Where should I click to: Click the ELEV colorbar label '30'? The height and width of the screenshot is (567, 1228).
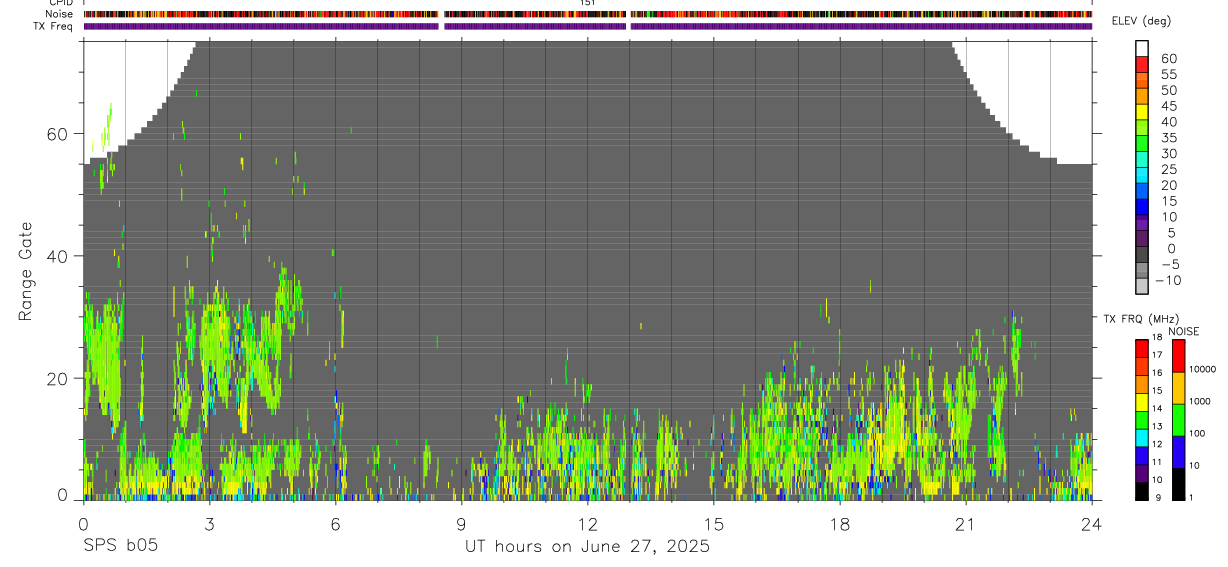(1168, 154)
